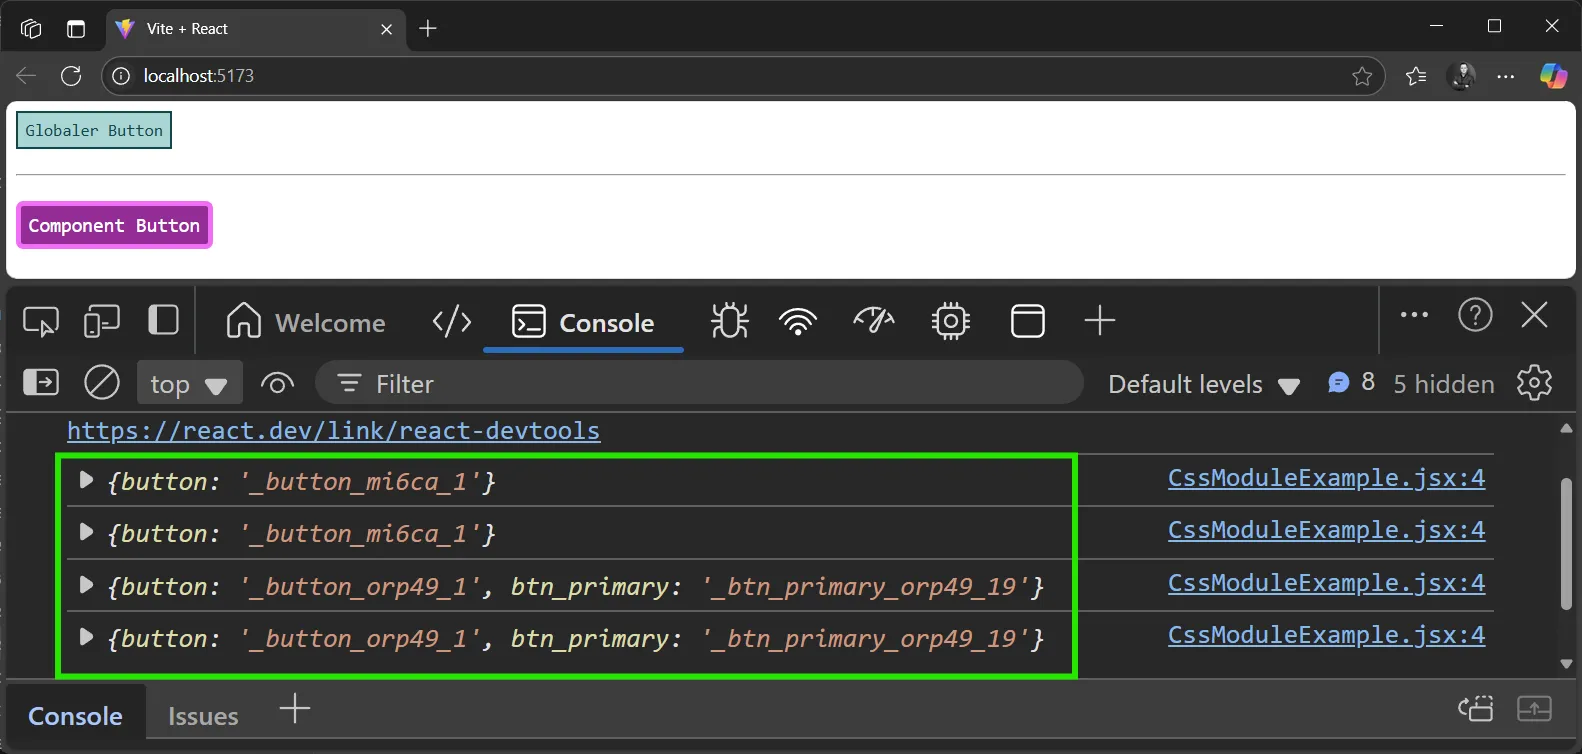Open the Memory panel chip icon
The width and height of the screenshot is (1582, 754).
pyautogui.click(x=950, y=321)
